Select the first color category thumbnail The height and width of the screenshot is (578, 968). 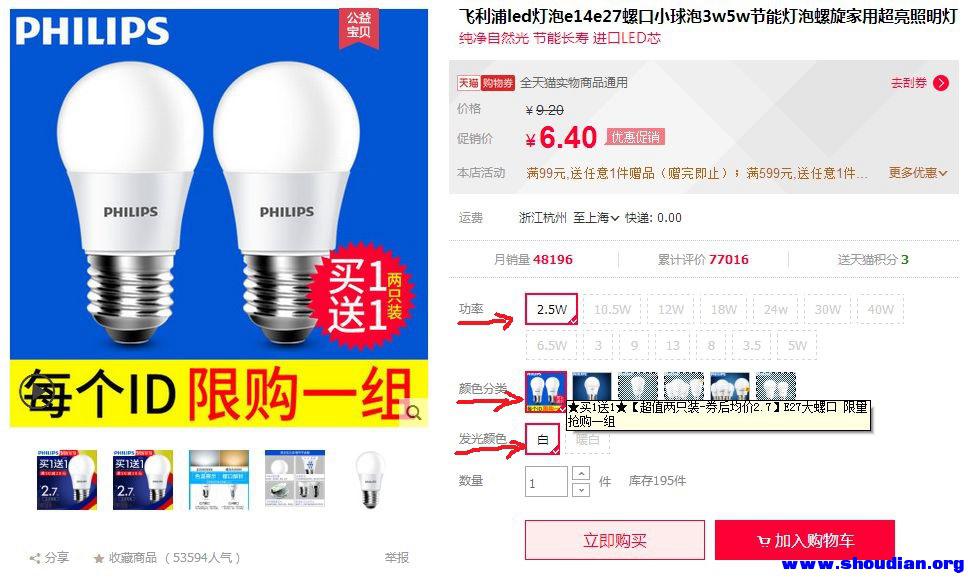click(546, 392)
